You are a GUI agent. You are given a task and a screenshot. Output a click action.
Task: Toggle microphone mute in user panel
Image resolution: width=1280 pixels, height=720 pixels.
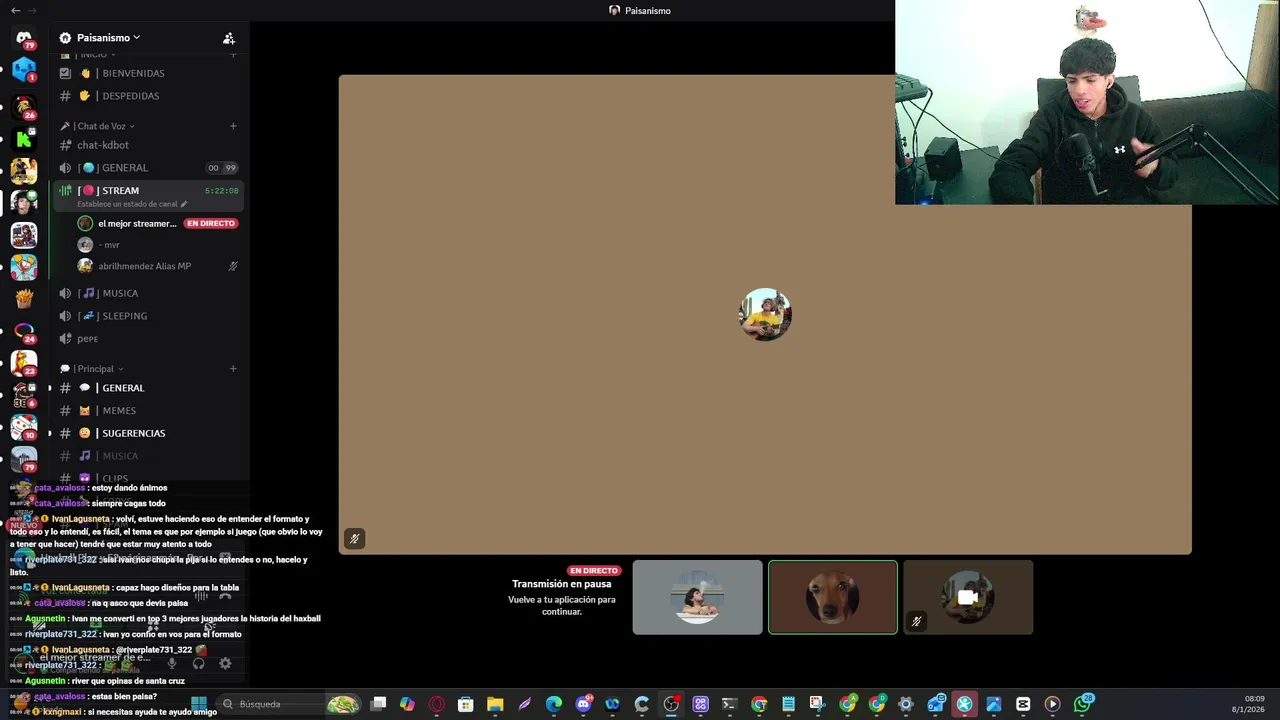(x=172, y=663)
